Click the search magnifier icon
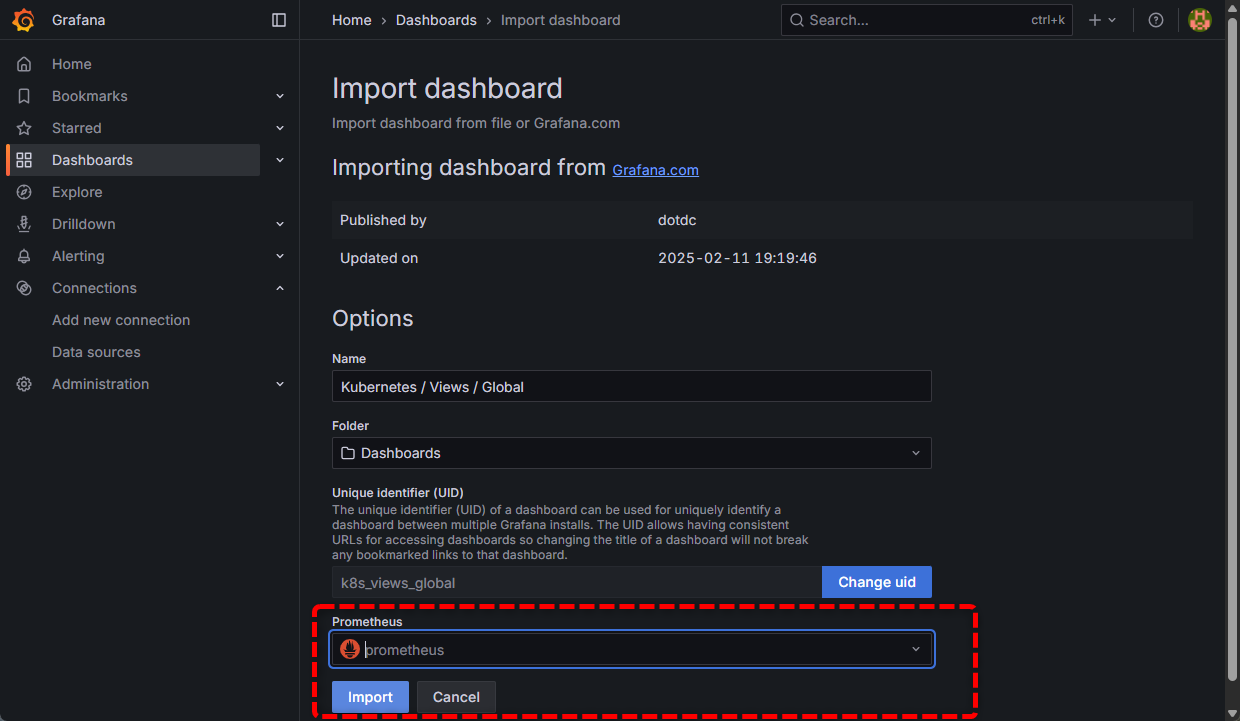The width and height of the screenshot is (1240, 721). (x=797, y=20)
